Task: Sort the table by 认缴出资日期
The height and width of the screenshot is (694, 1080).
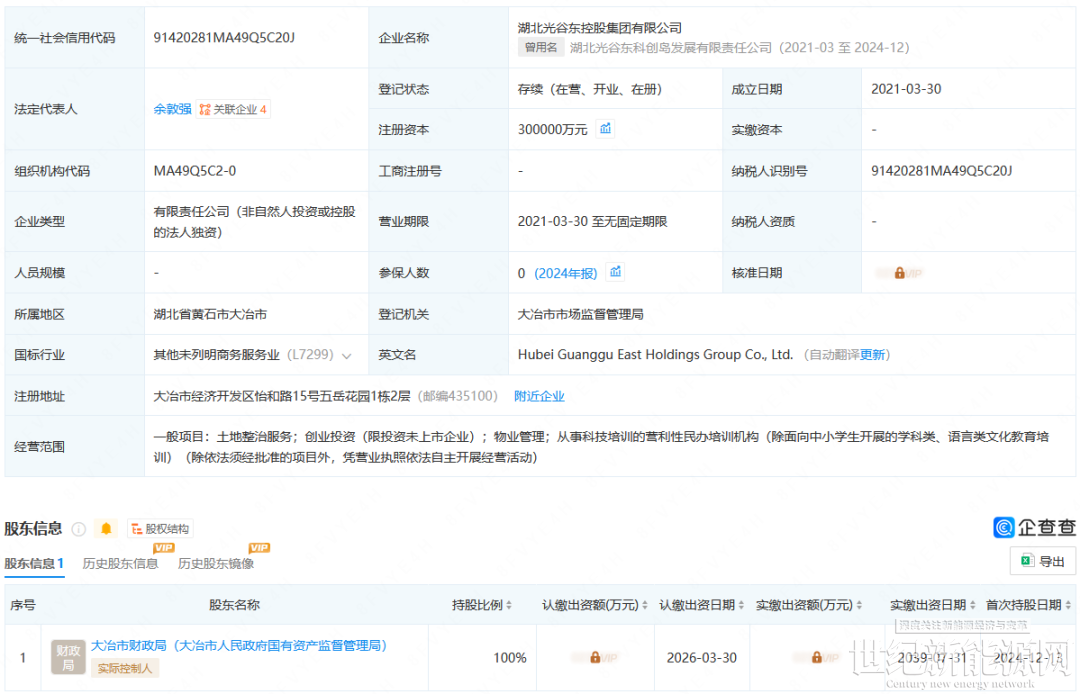Action: coord(742,605)
